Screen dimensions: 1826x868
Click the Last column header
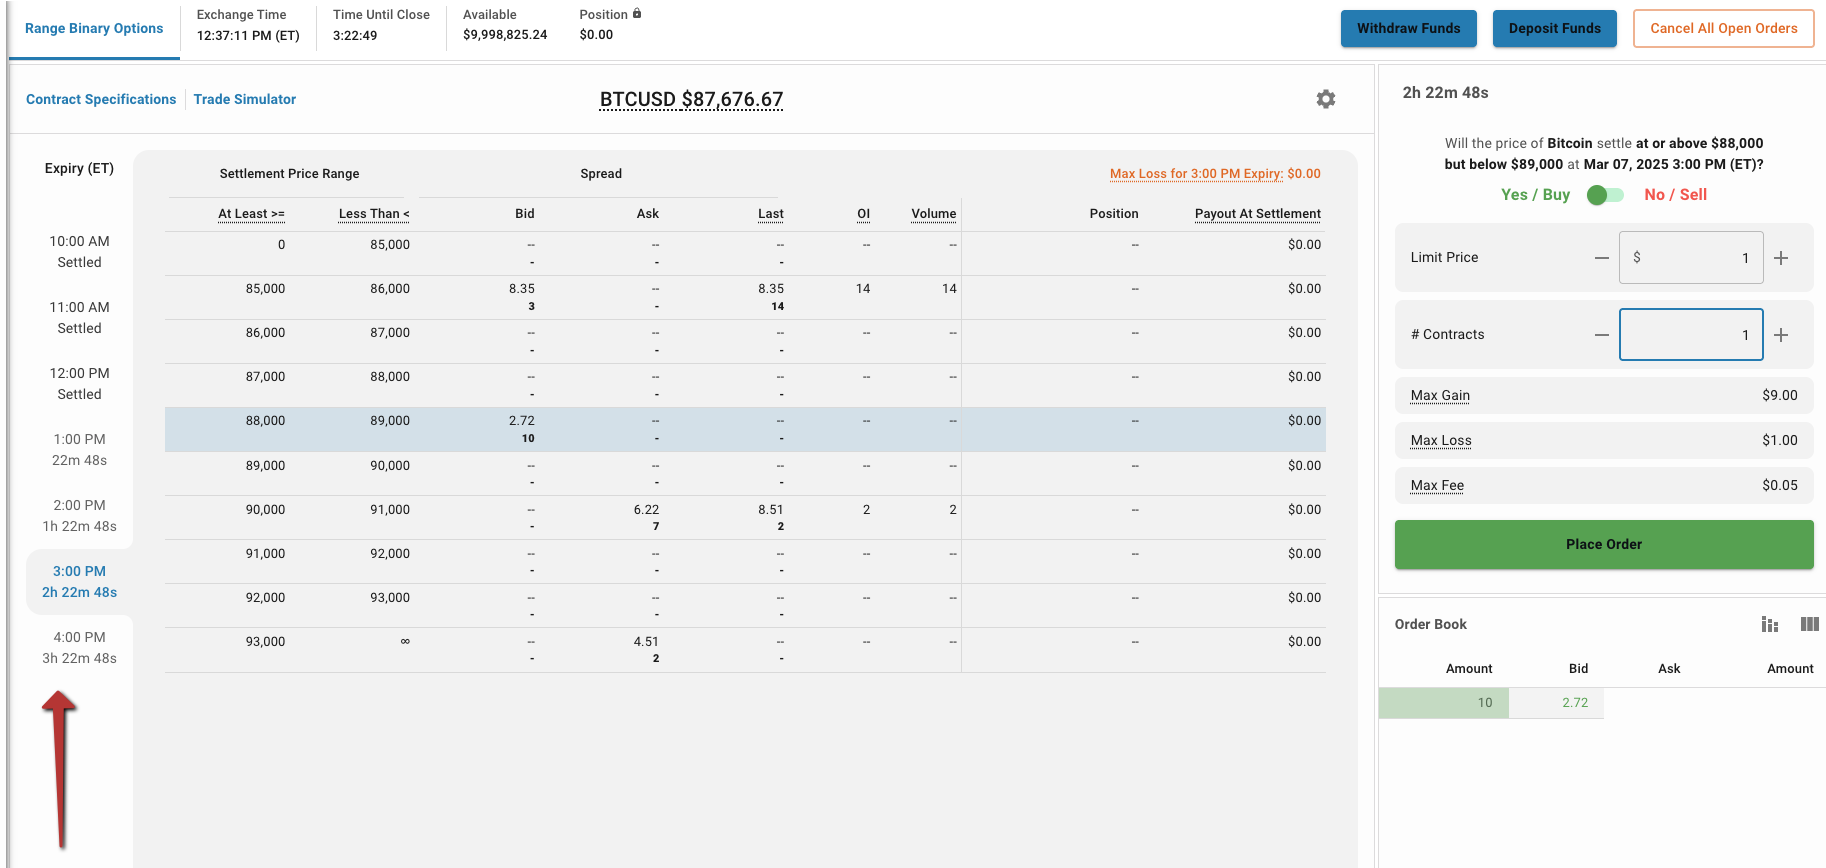click(771, 214)
